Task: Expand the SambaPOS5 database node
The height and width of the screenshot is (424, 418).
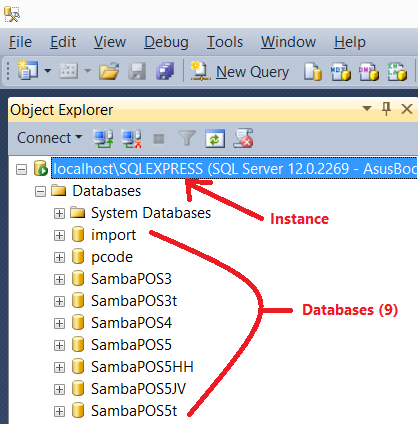Action: [x=59, y=345]
